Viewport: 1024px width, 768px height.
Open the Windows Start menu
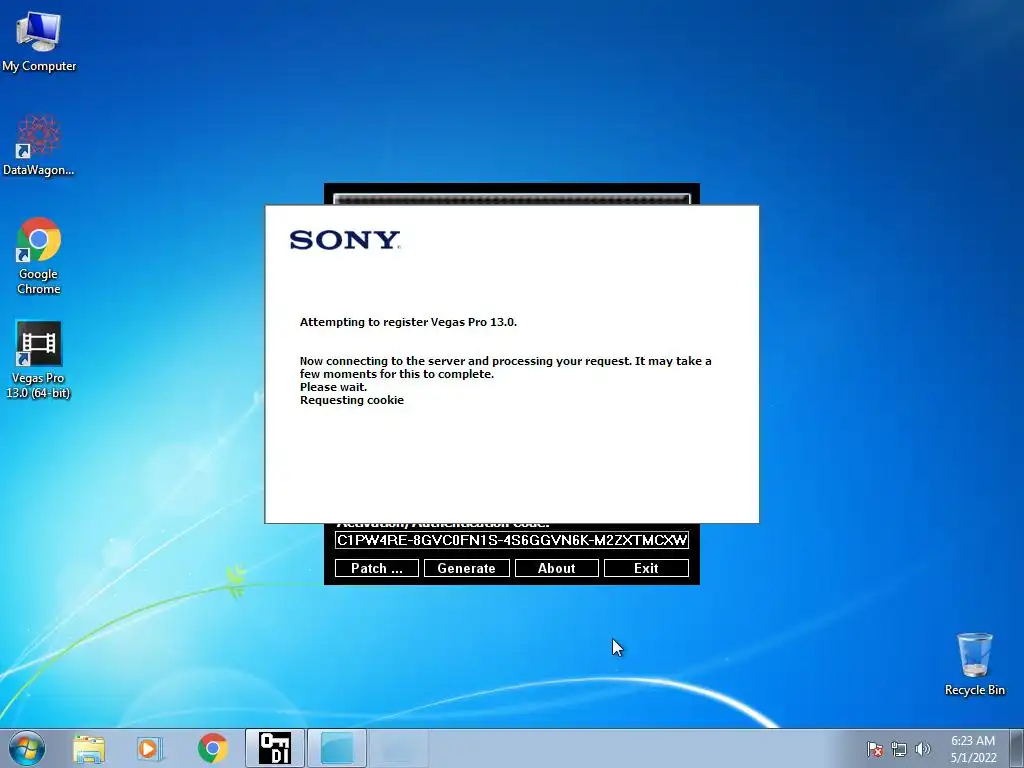[26, 748]
